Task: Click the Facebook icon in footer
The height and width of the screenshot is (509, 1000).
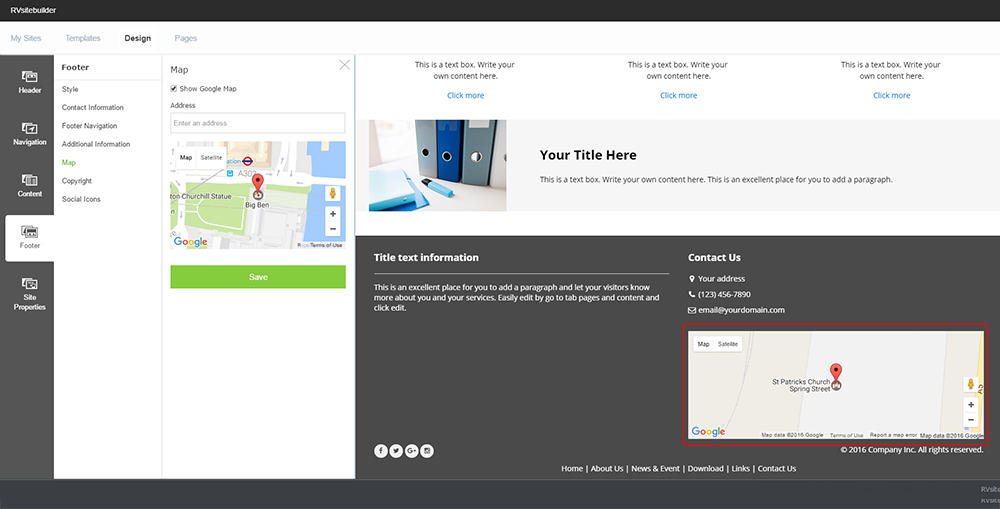Action: [381, 451]
